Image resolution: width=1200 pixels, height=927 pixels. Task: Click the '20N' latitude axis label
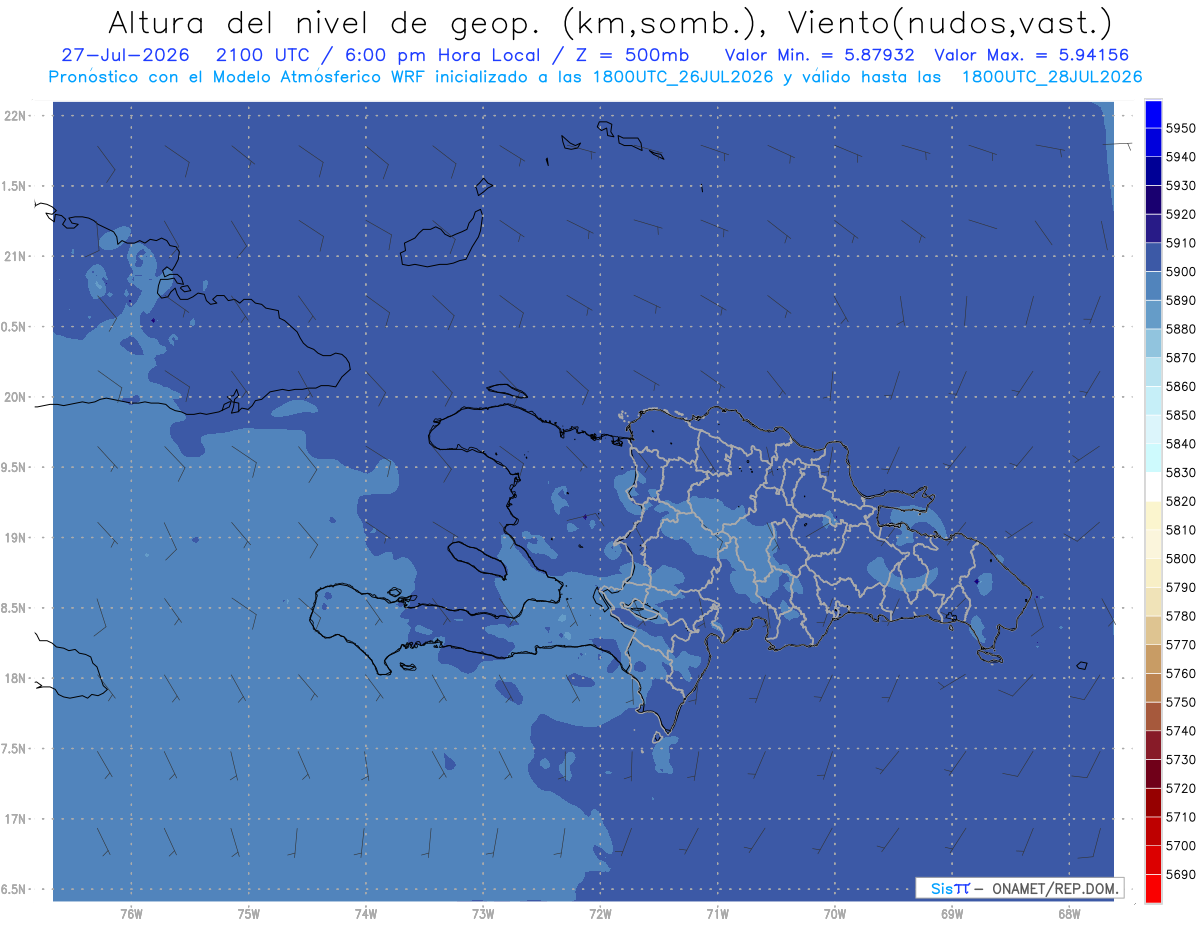pos(14,397)
